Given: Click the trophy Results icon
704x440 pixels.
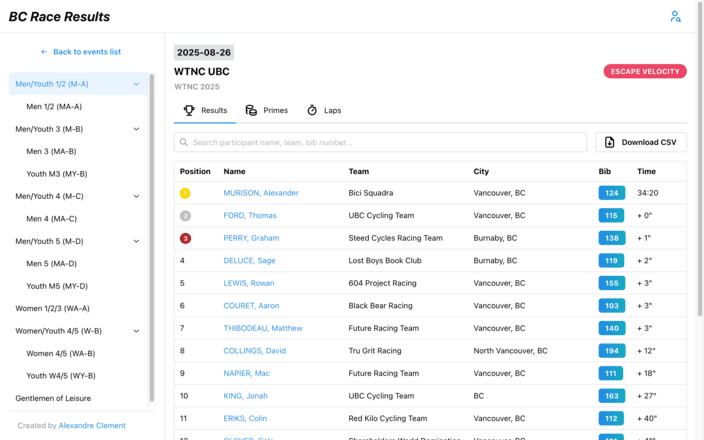Looking at the screenshot, I should [189, 110].
